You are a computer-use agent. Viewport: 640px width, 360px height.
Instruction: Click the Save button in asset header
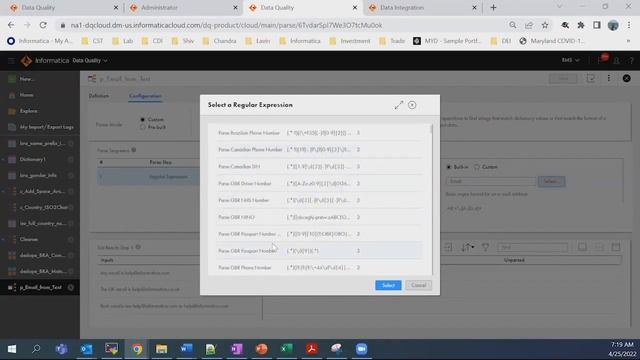pos(563,78)
